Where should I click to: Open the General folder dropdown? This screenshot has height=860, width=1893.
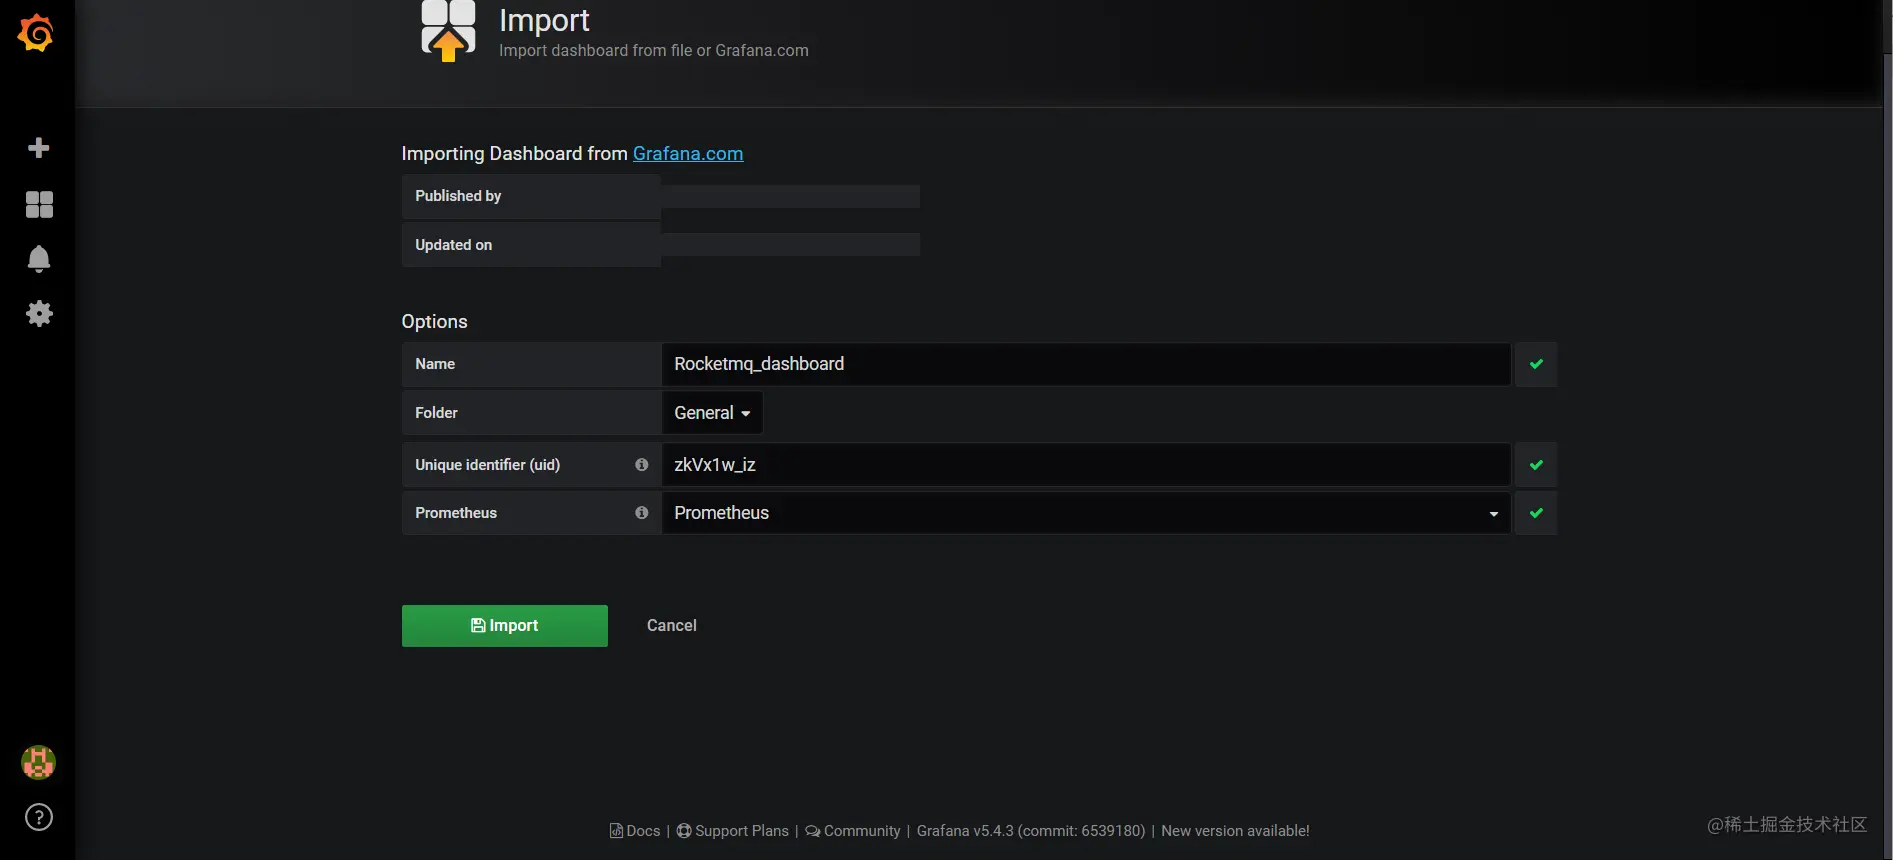point(712,413)
